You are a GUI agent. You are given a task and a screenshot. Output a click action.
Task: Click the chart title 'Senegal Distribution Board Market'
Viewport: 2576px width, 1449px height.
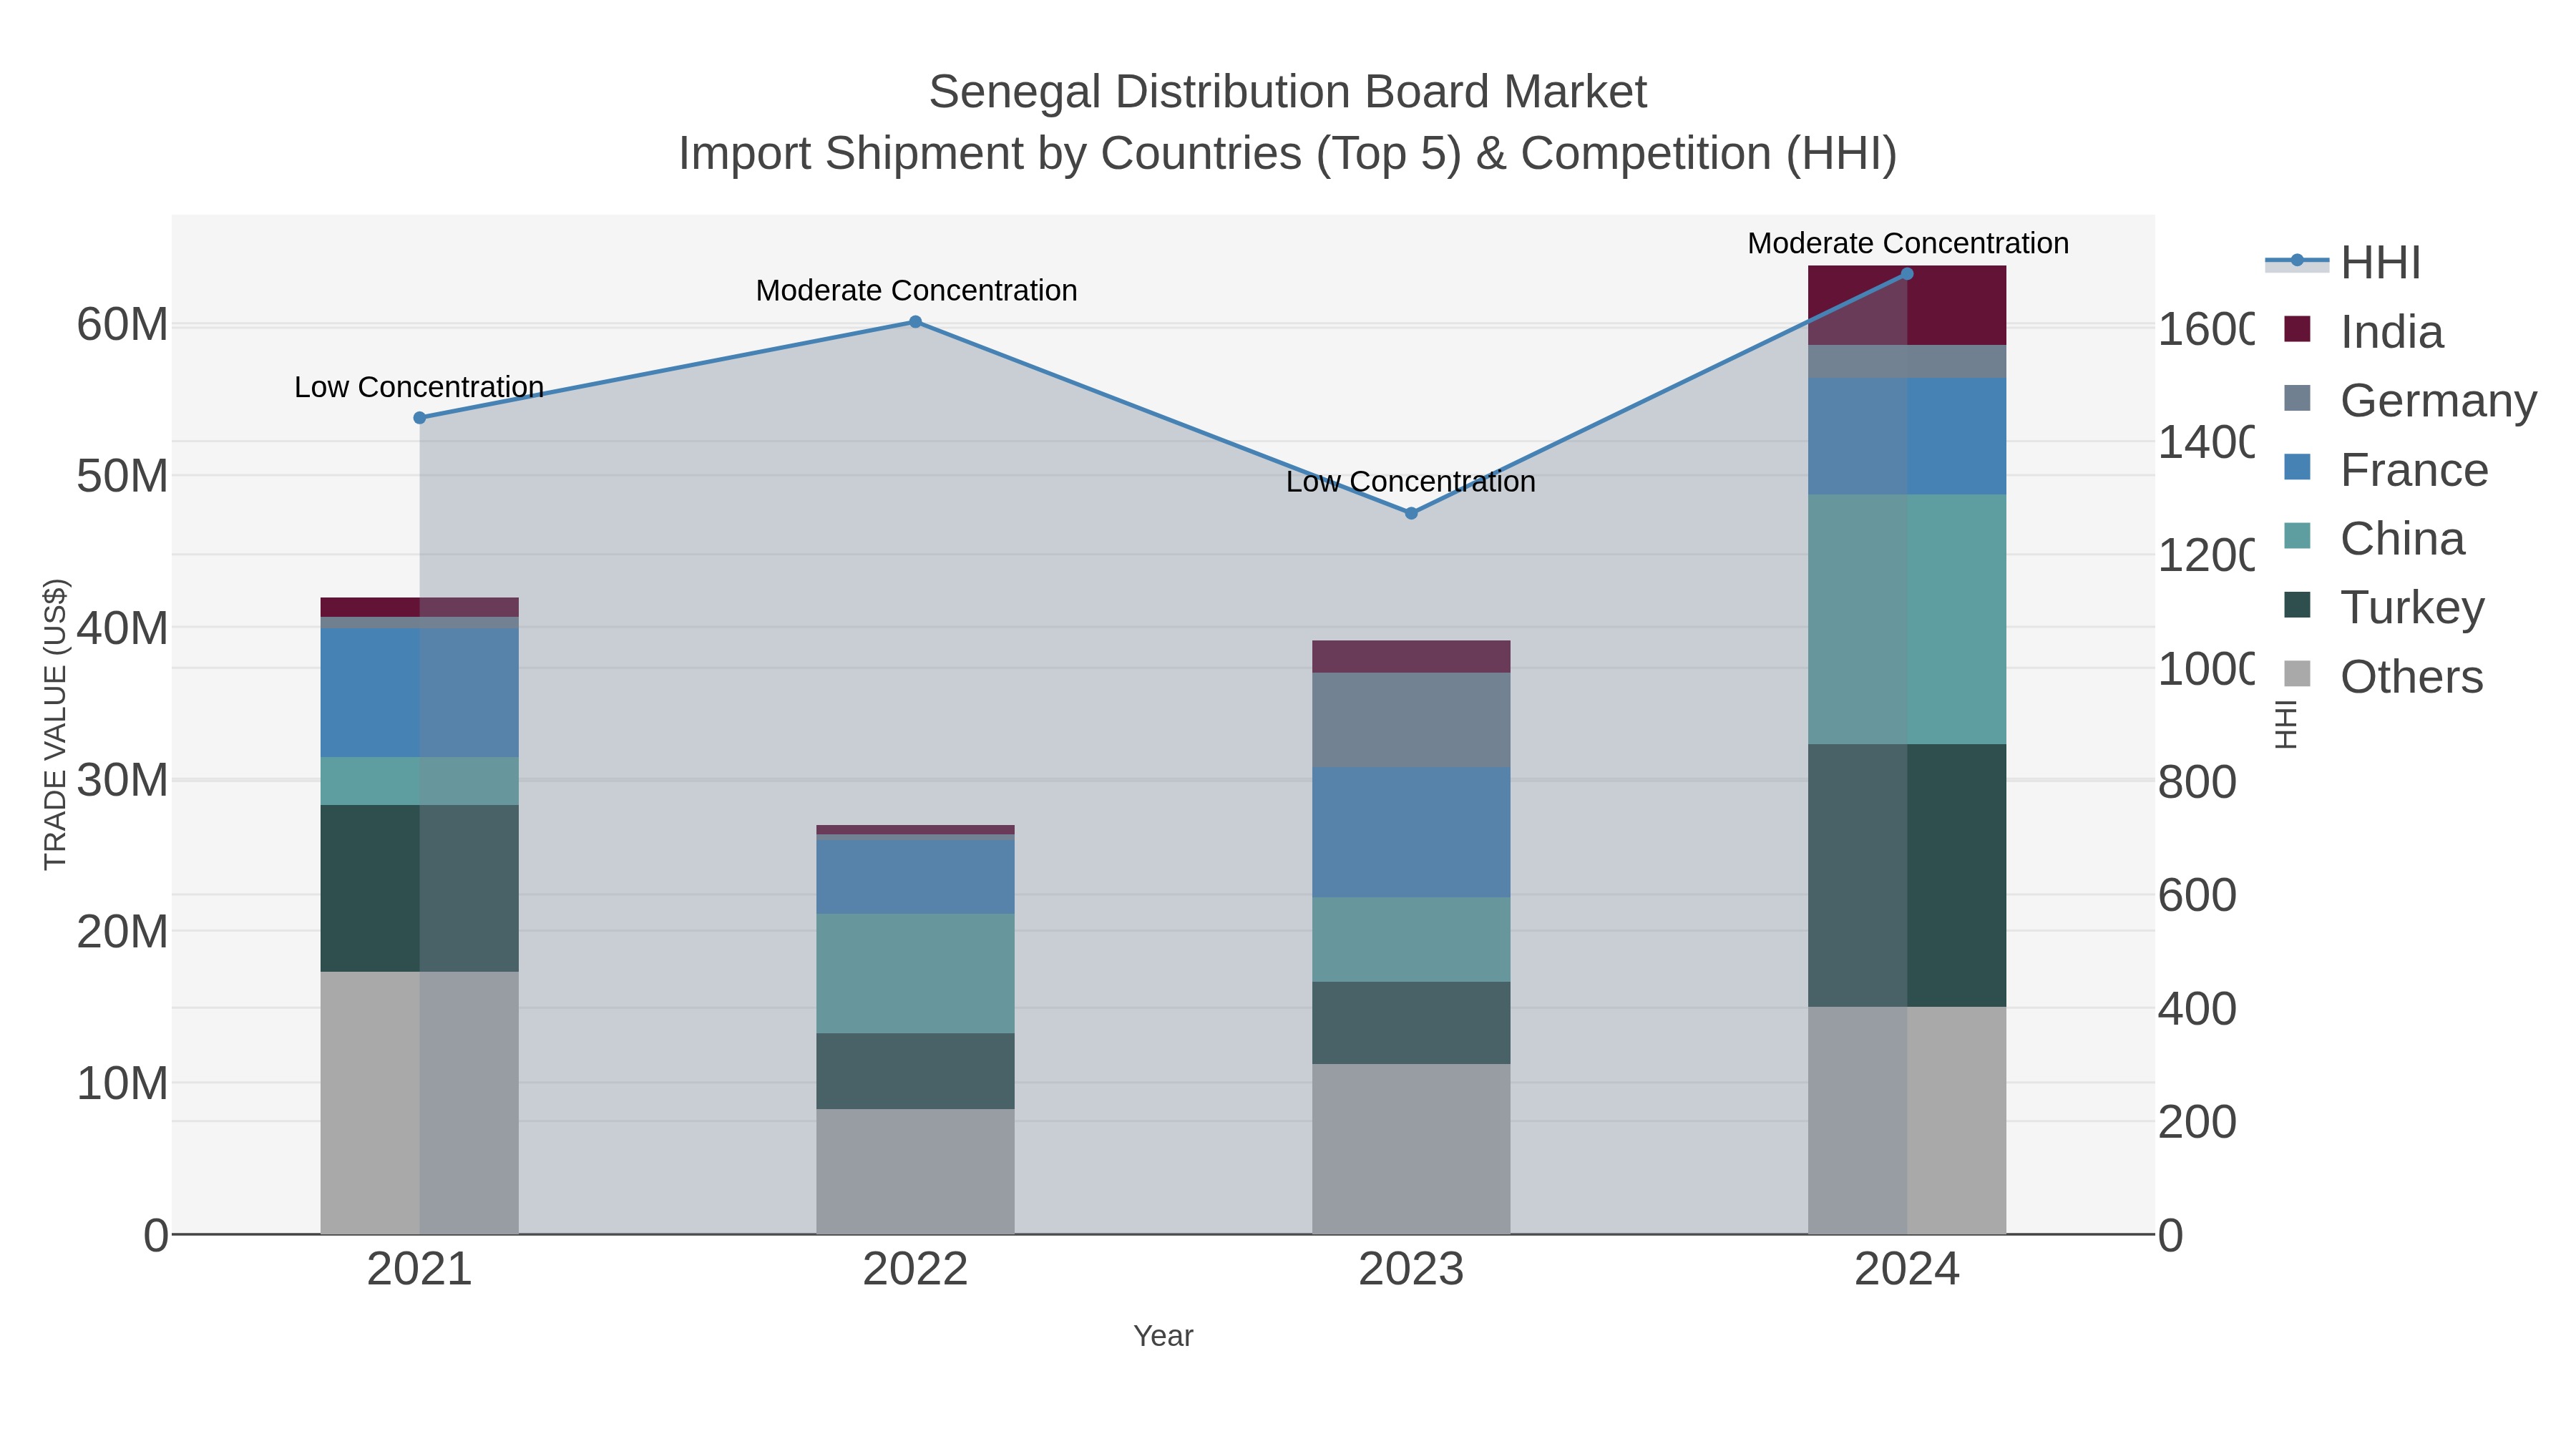click(x=1287, y=92)
